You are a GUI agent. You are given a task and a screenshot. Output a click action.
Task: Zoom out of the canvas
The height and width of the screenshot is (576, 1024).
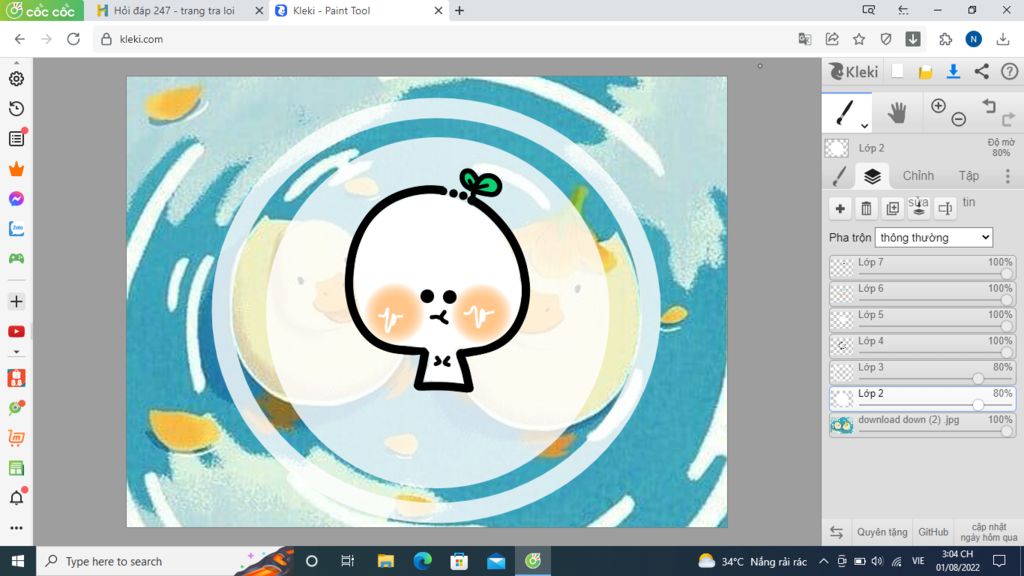point(959,119)
